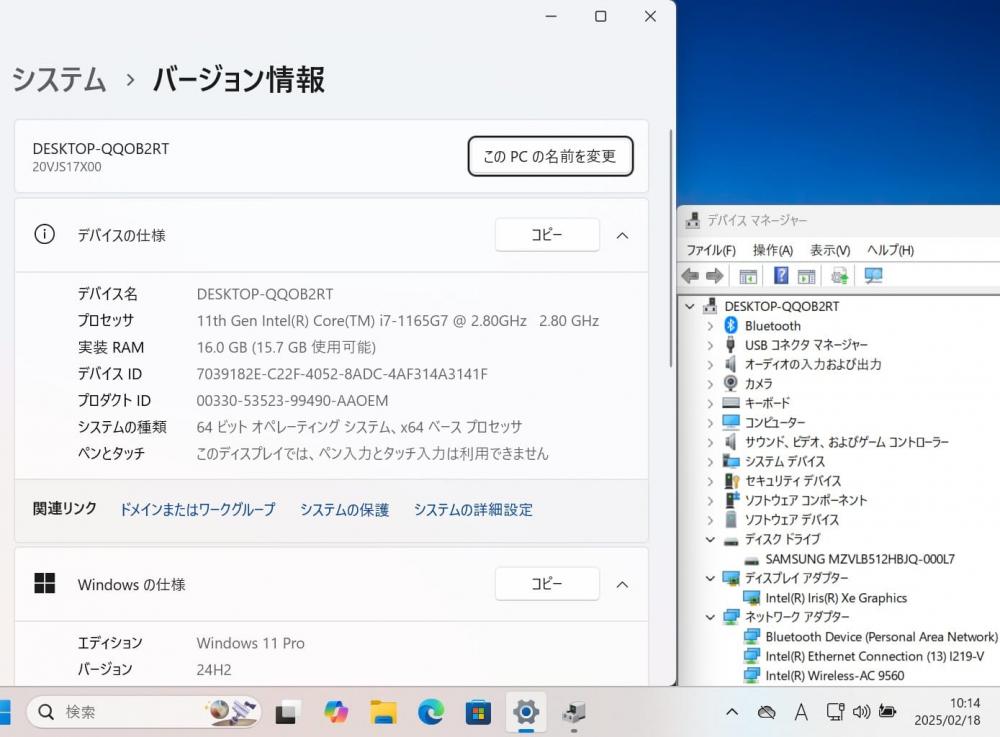The width and height of the screenshot is (1000, 737).
Task: Click the show/hide console tree toolbar icon
Action: click(x=747, y=276)
